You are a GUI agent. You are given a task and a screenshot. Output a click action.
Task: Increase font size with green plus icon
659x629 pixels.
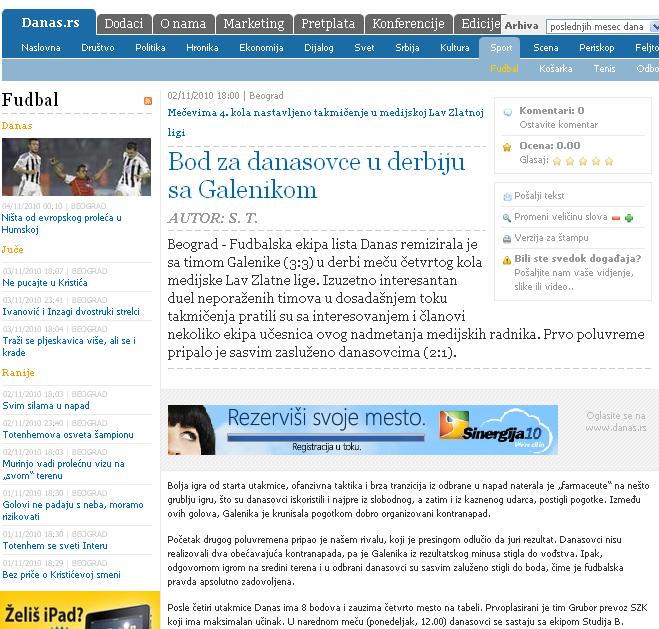tap(629, 218)
